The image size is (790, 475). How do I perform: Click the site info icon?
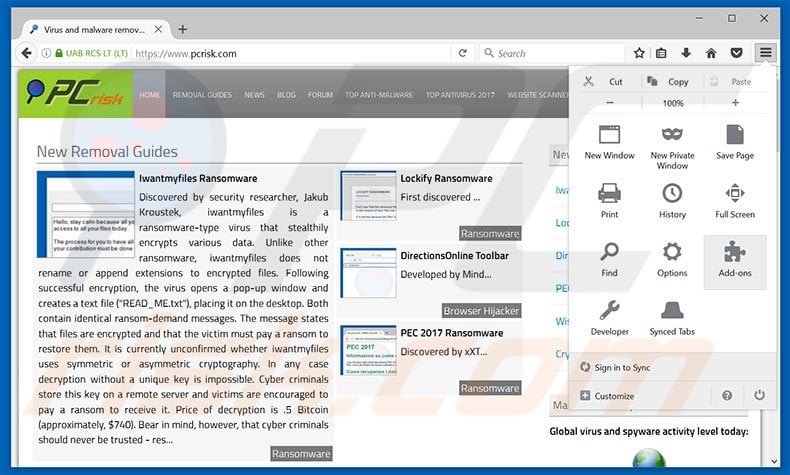point(46,53)
